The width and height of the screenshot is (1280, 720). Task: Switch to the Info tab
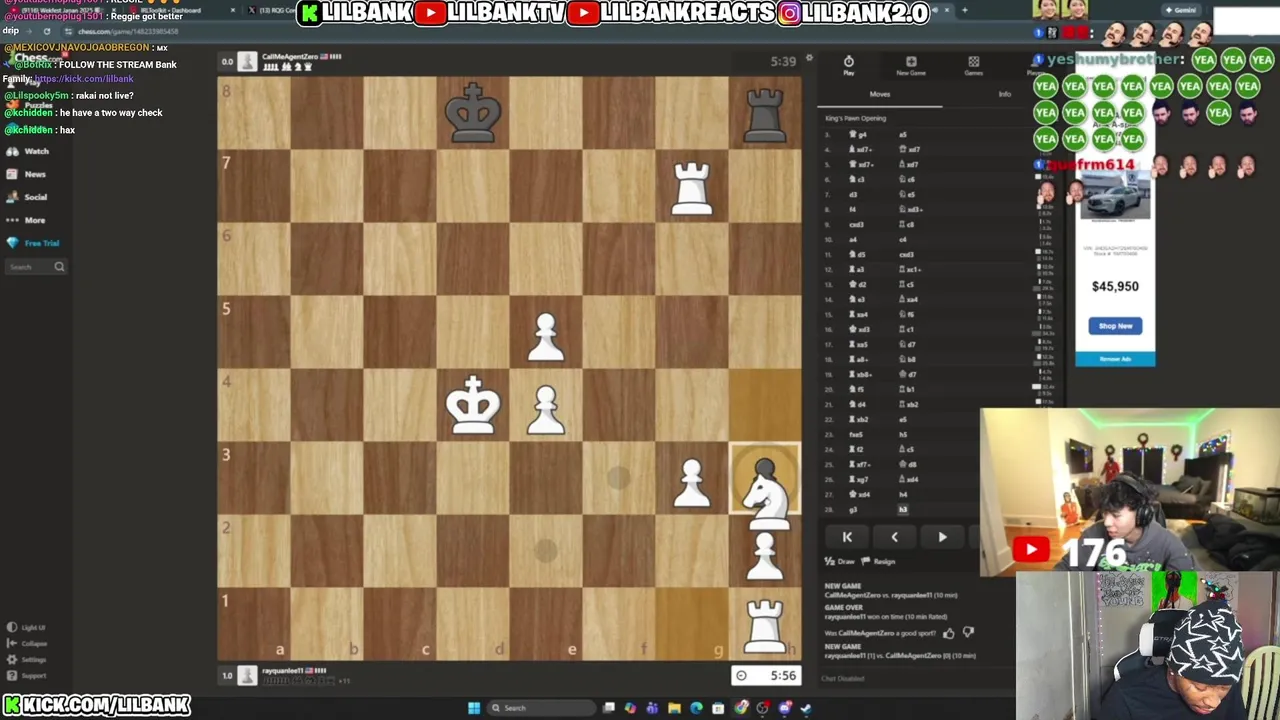tap(1004, 94)
